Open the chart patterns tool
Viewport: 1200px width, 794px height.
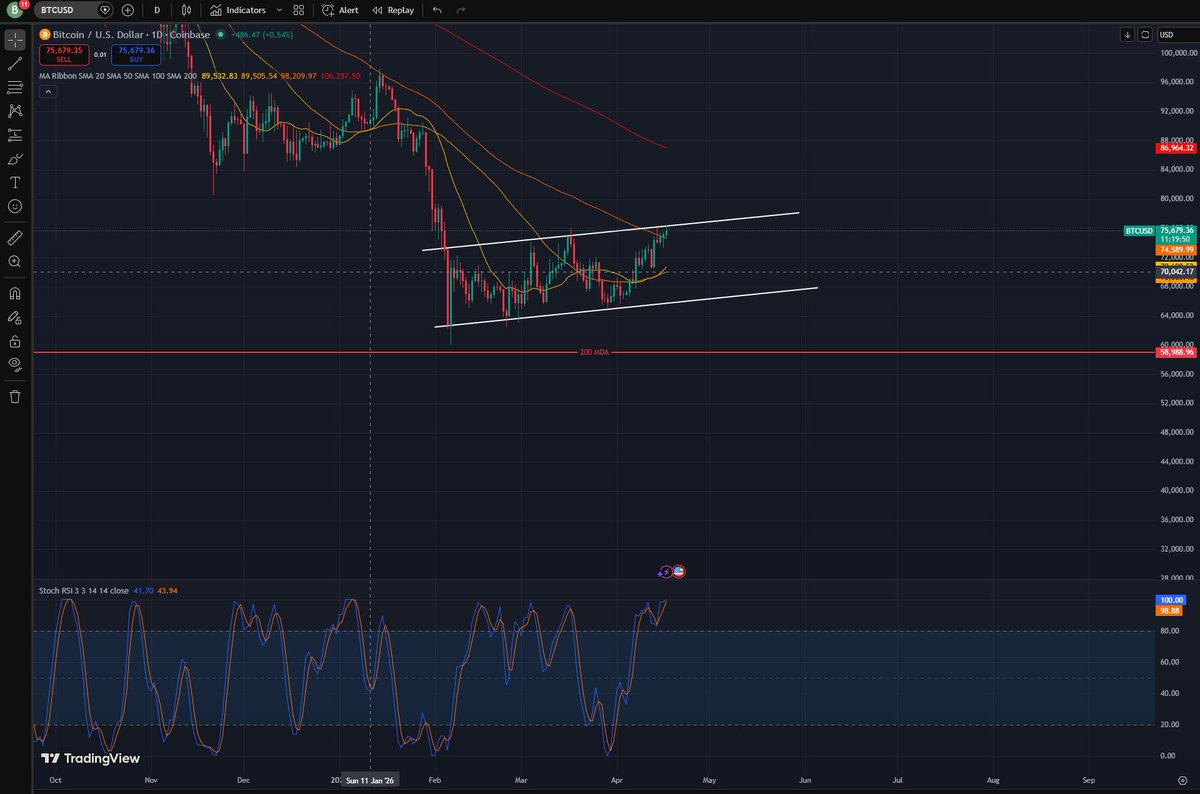pyautogui.click(x=15, y=111)
